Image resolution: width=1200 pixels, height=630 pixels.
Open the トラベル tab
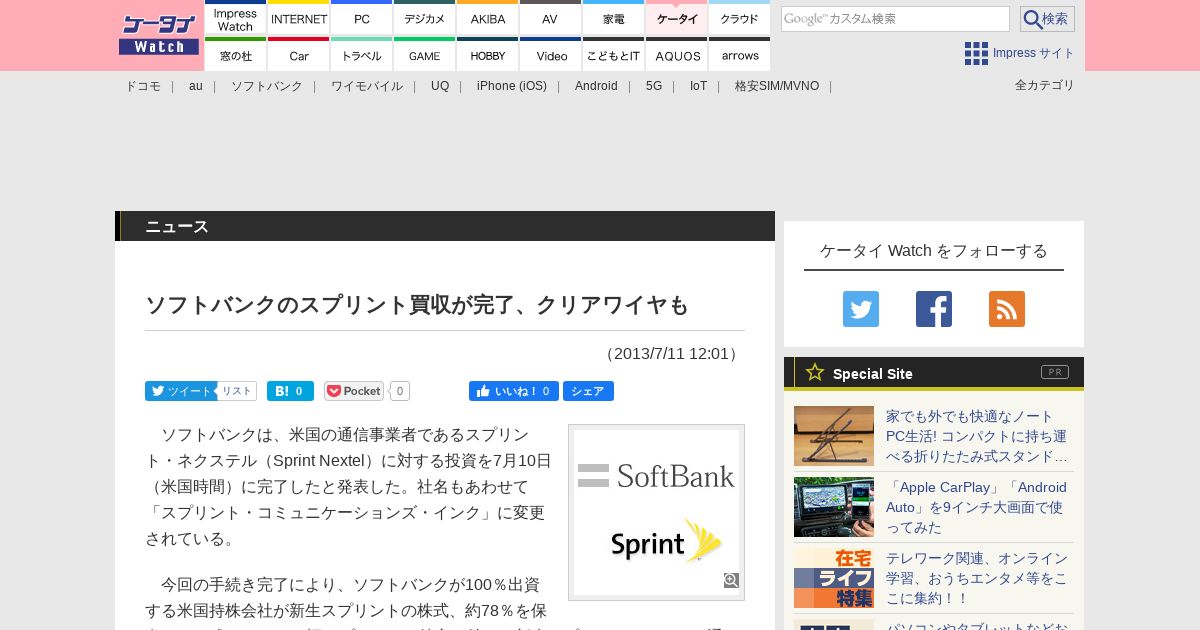362,55
